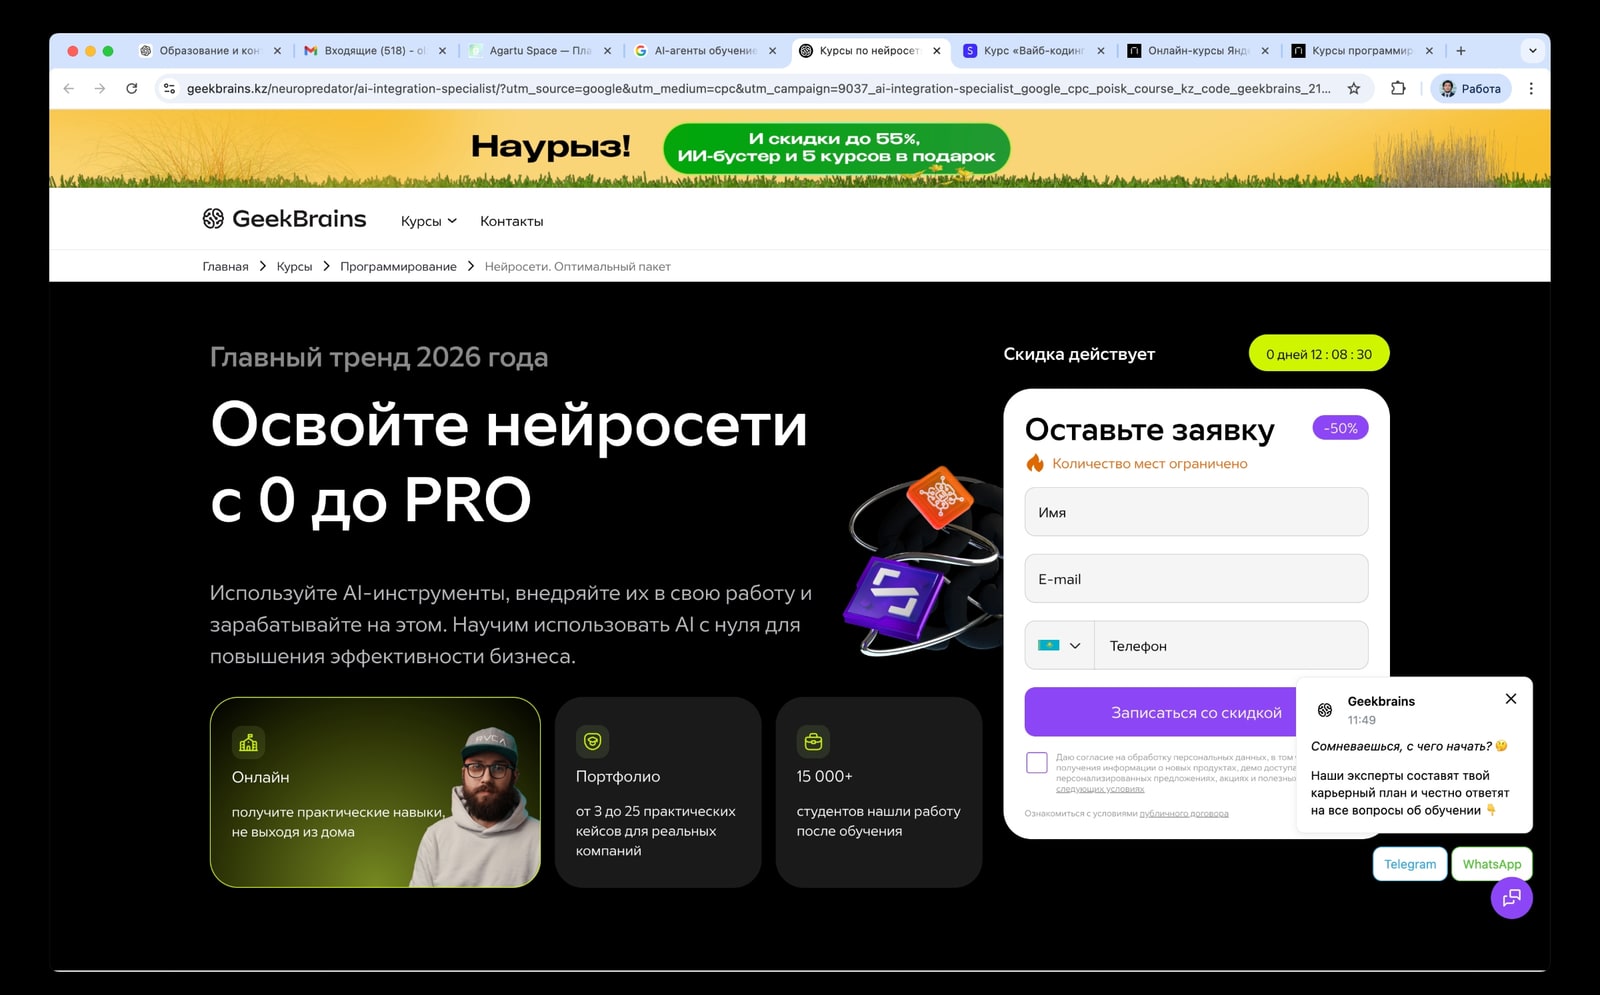Bookmark this page with the star icon
Screen dimensions: 1600x995
pyautogui.click(x=1354, y=89)
